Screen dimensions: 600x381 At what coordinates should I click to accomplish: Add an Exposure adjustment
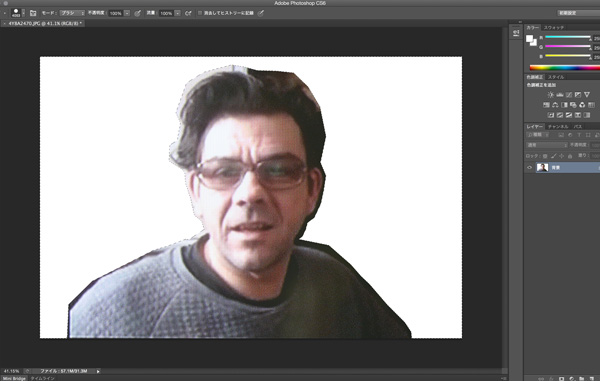pyautogui.click(x=578, y=94)
